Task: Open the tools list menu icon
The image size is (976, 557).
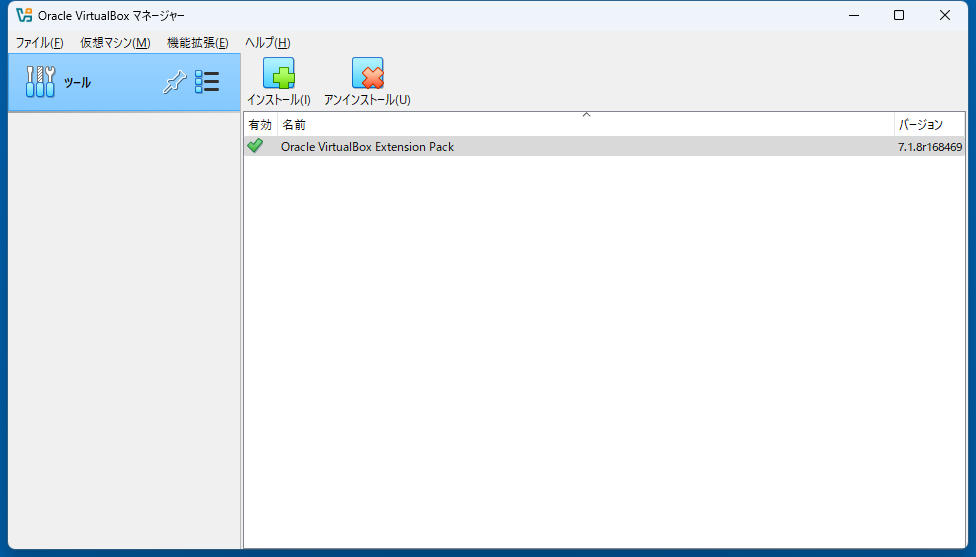Action: 207,82
